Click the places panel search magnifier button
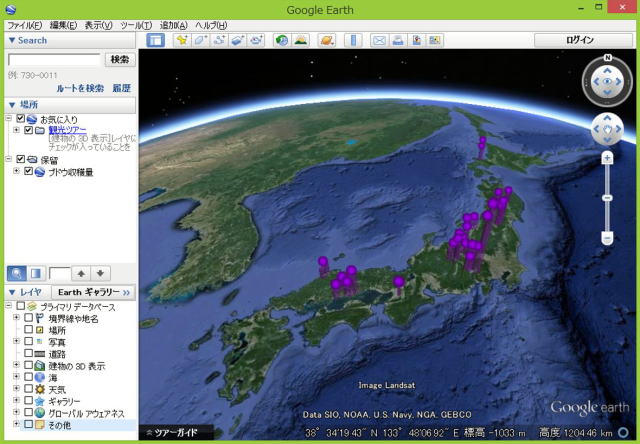 pyautogui.click(x=17, y=273)
